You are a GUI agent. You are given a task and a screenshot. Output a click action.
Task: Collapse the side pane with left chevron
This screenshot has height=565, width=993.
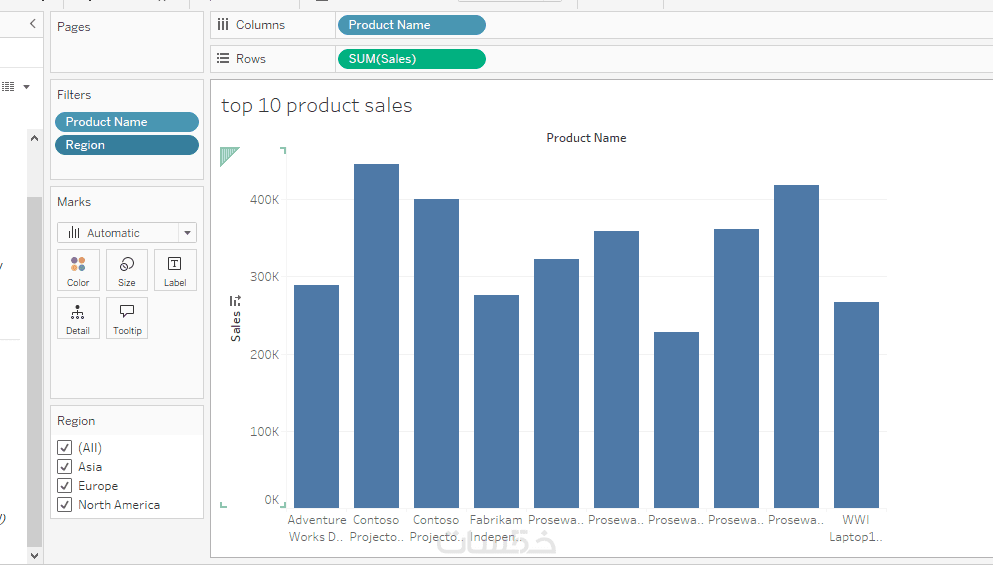[33, 23]
